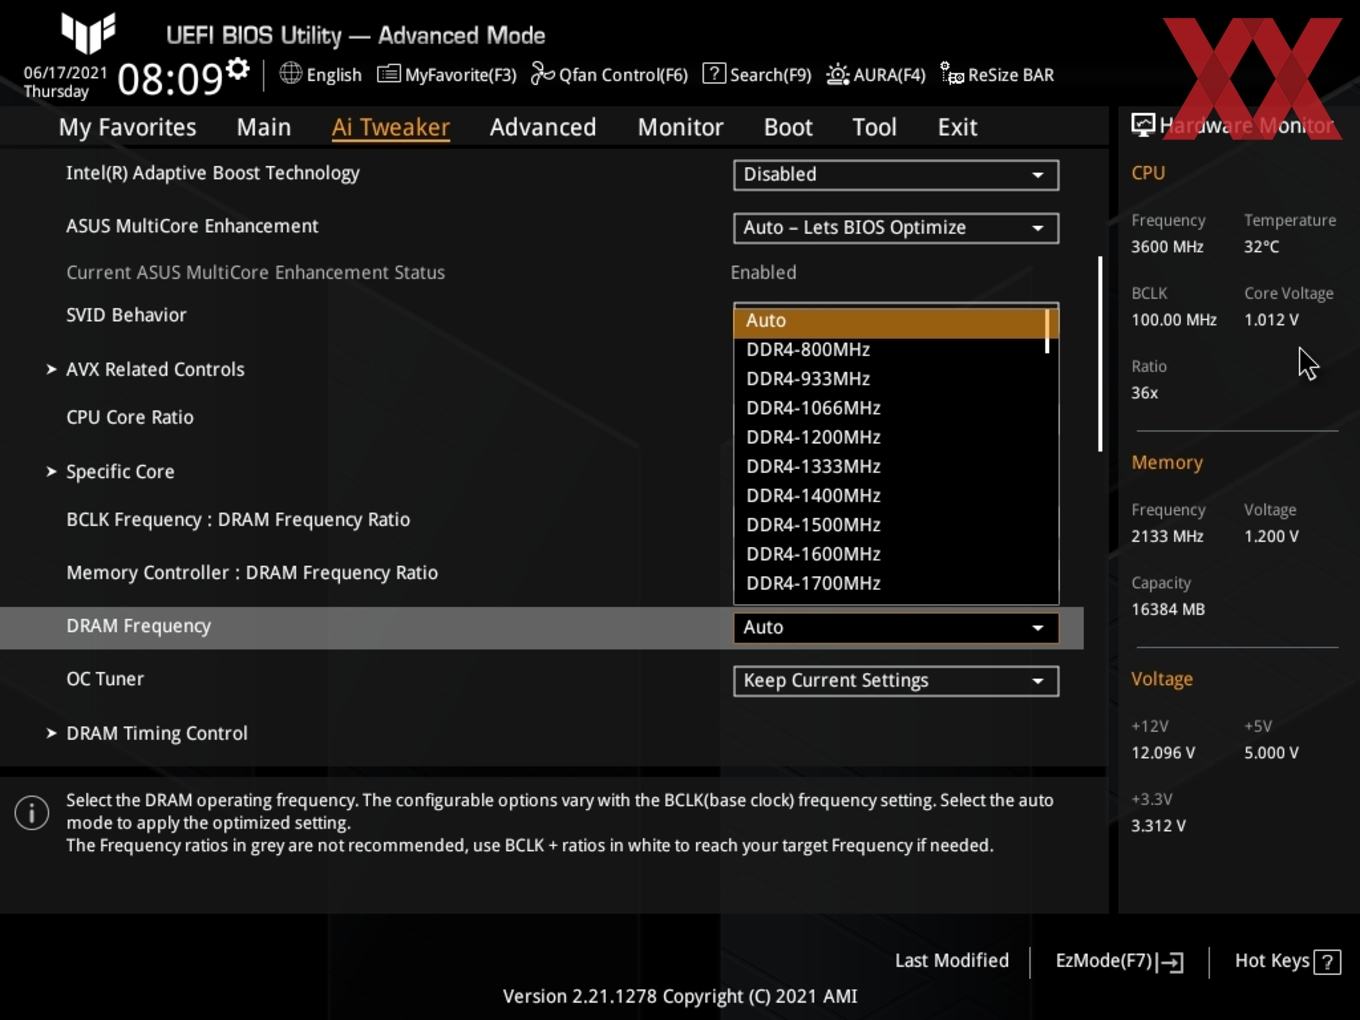Click the EzMode(F7) exit arrow icon

pyautogui.click(x=1170, y=962)
